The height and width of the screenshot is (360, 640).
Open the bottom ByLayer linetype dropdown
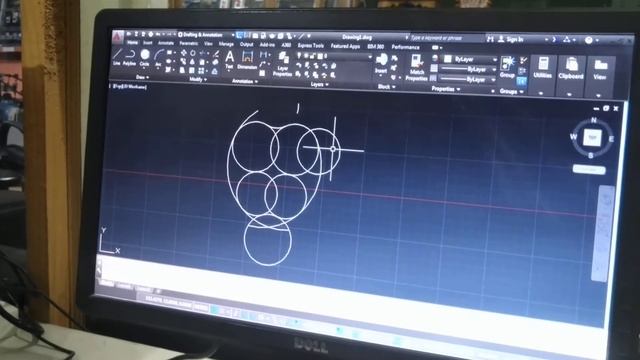pyautogui.click(x=468, y=79)
